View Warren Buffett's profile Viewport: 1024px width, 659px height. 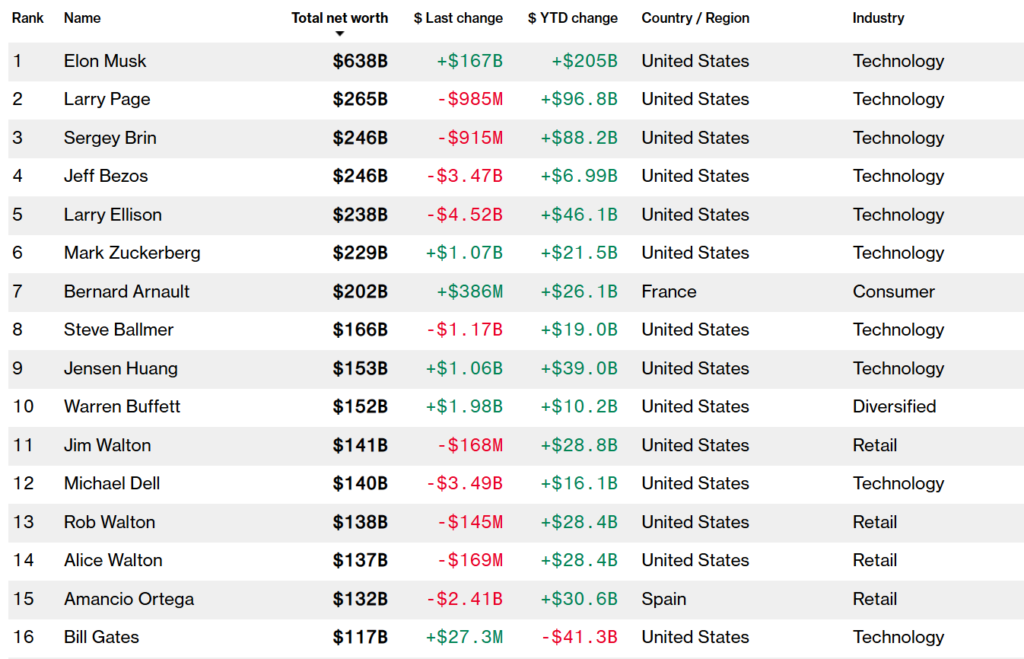(x=122, y=407)
